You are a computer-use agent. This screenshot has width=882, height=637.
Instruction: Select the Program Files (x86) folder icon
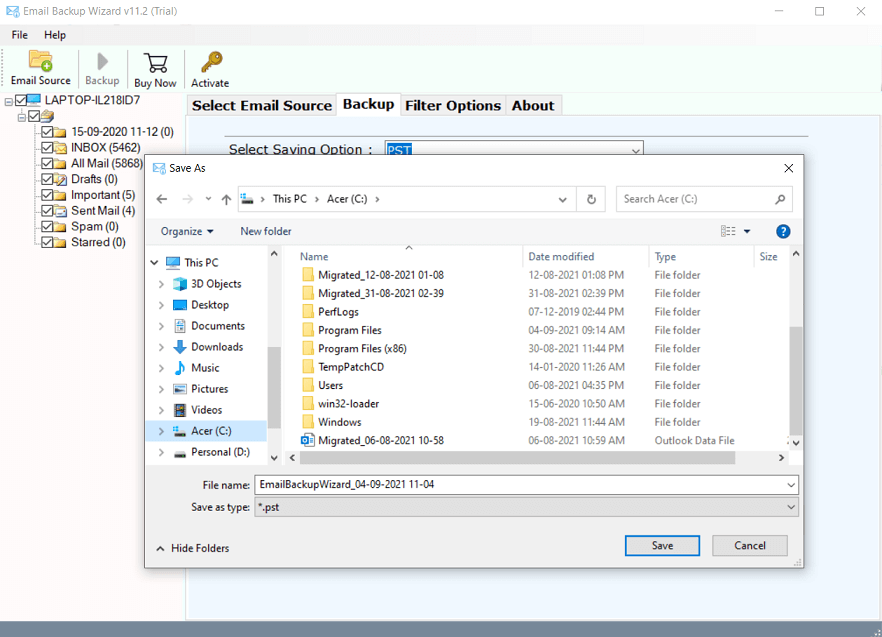click(x=308, y=348)
